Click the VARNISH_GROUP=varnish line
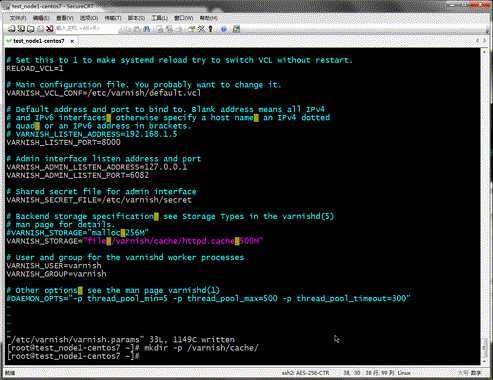 [56, 274]
